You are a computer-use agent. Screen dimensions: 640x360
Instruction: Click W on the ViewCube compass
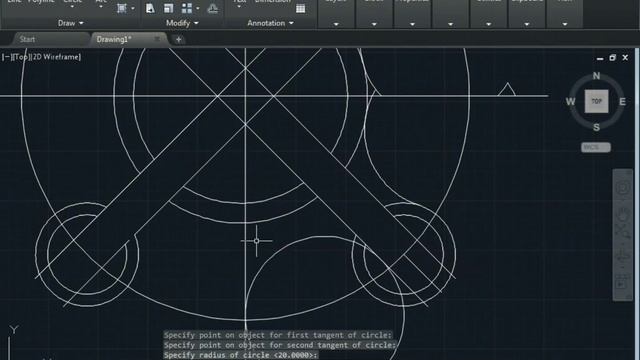coord(570,102)
